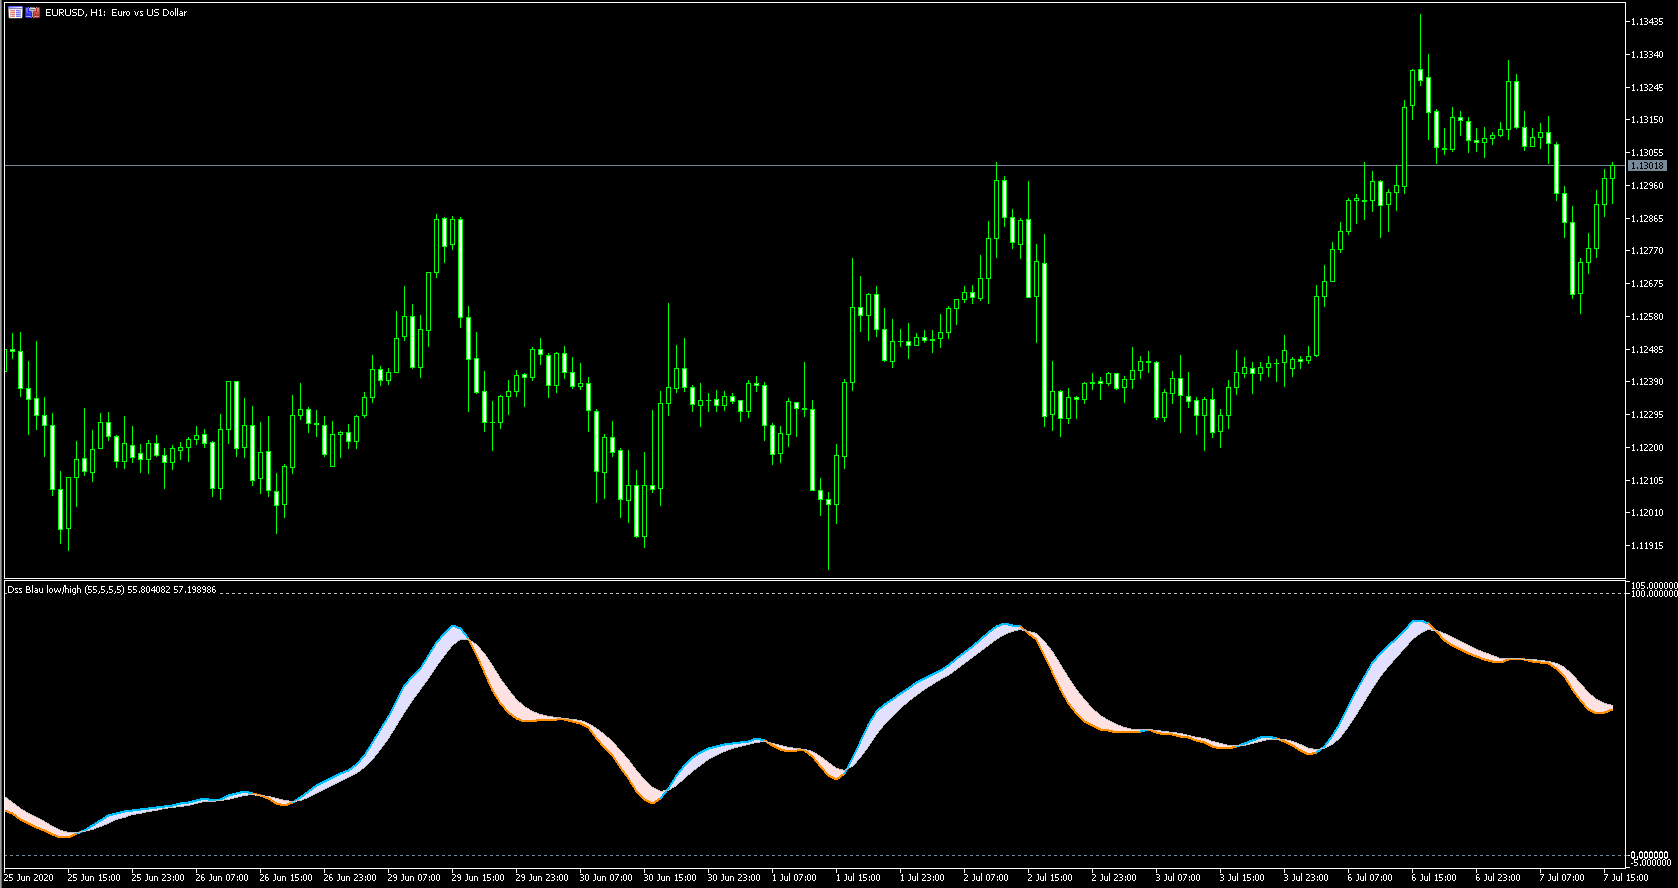Click the 29 Jun 07:00 time label

(x=414, y=878)
